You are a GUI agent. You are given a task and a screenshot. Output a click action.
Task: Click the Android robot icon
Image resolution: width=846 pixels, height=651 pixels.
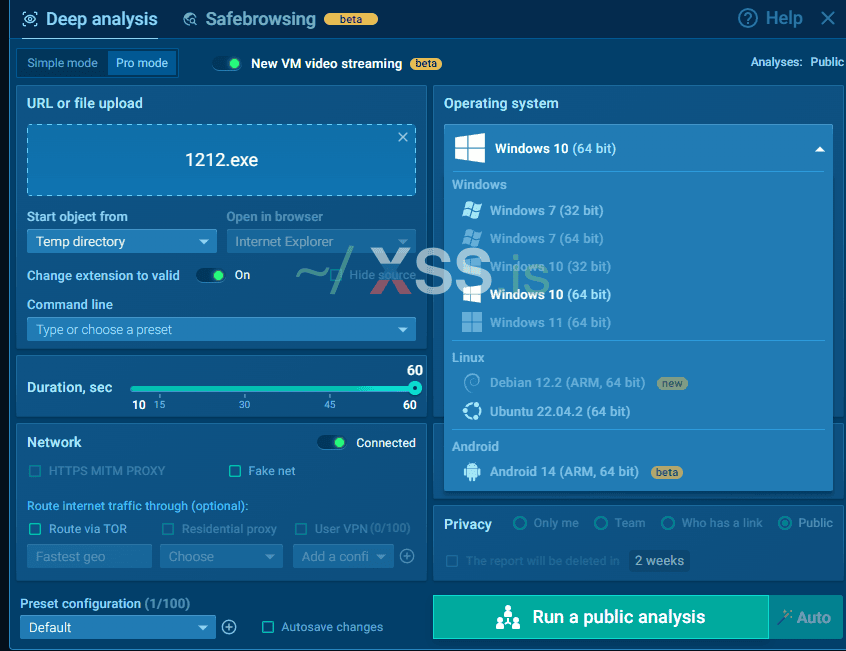[472, 472]
